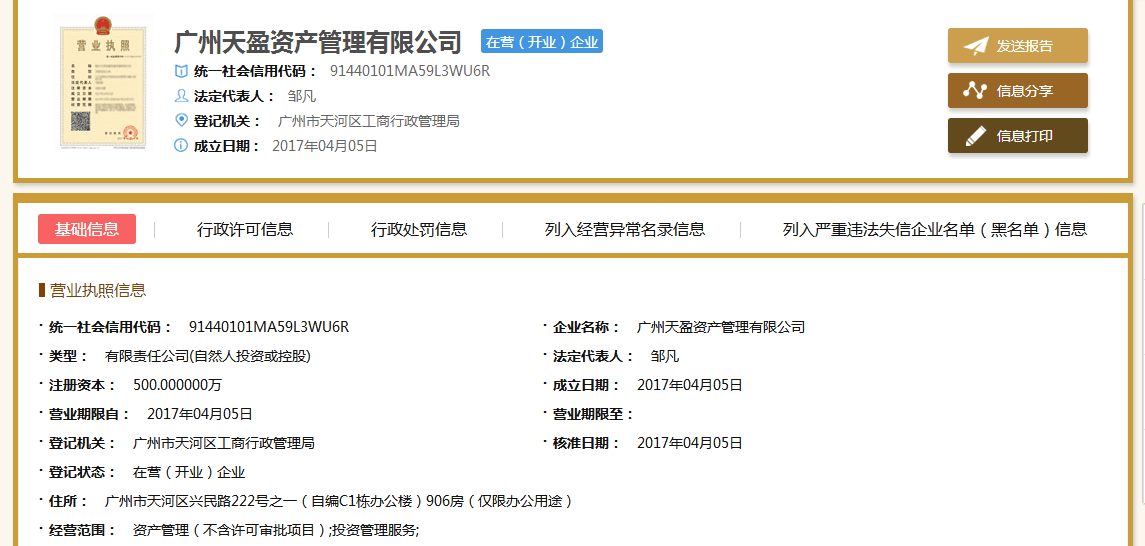Open 列入严重违法失信企业名单（黑名单）信息 tab
Screen dimensions: 1145x546
click(x=935, y=229)
